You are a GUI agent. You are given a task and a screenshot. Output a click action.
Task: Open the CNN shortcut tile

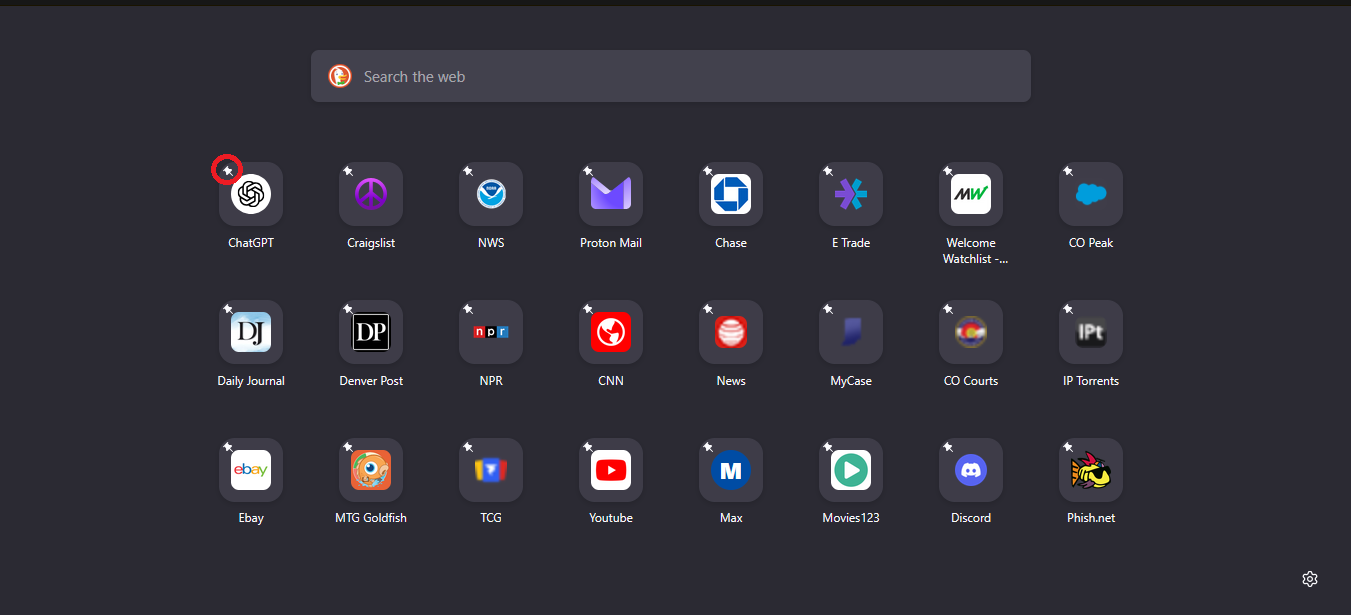tap(611, 332)
